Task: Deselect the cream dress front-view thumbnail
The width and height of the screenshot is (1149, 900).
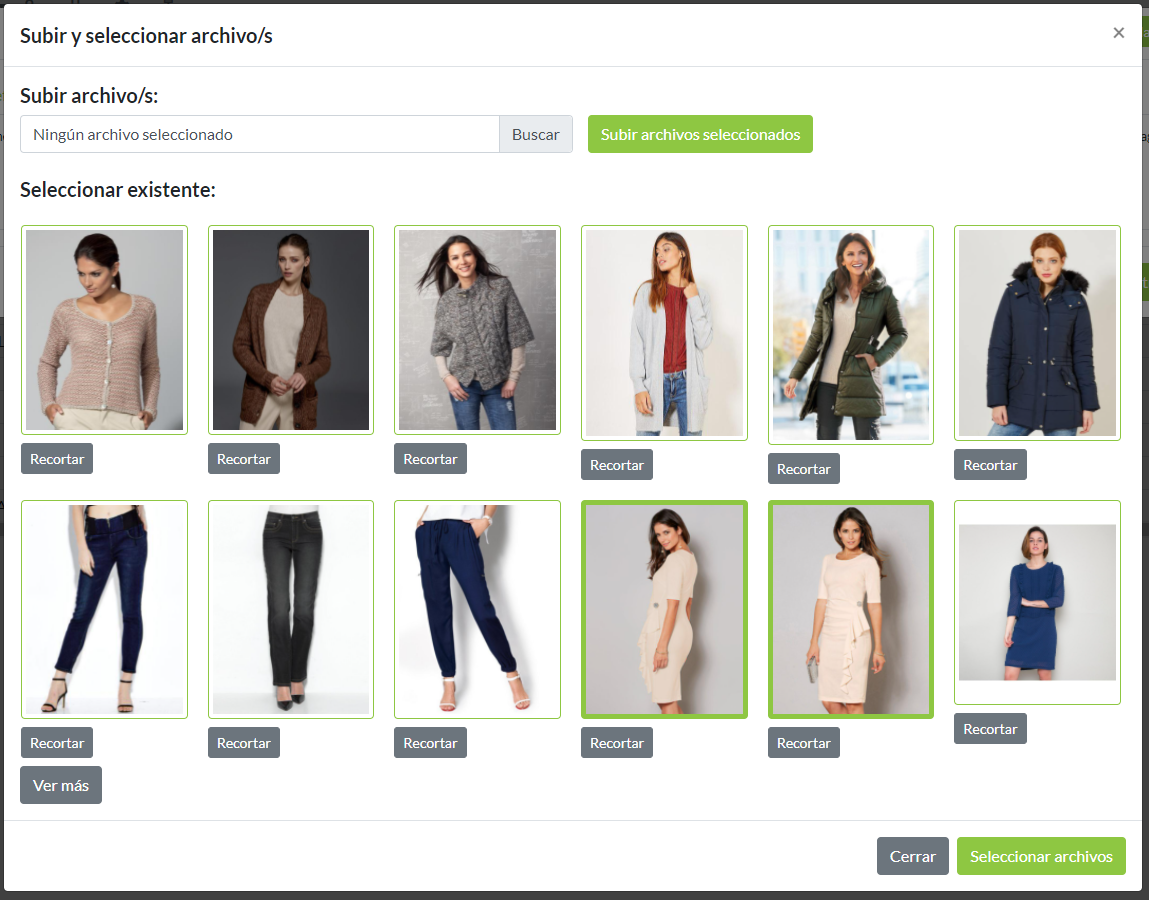Action: (x=851, y=609)
